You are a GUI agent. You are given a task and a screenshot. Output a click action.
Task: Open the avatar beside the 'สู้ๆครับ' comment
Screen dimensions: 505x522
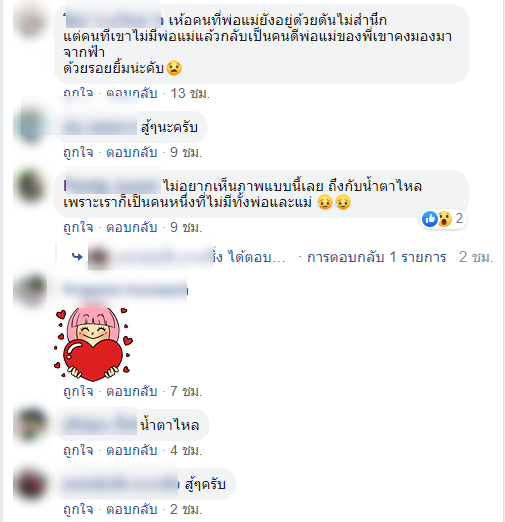[x=31, y=484]
